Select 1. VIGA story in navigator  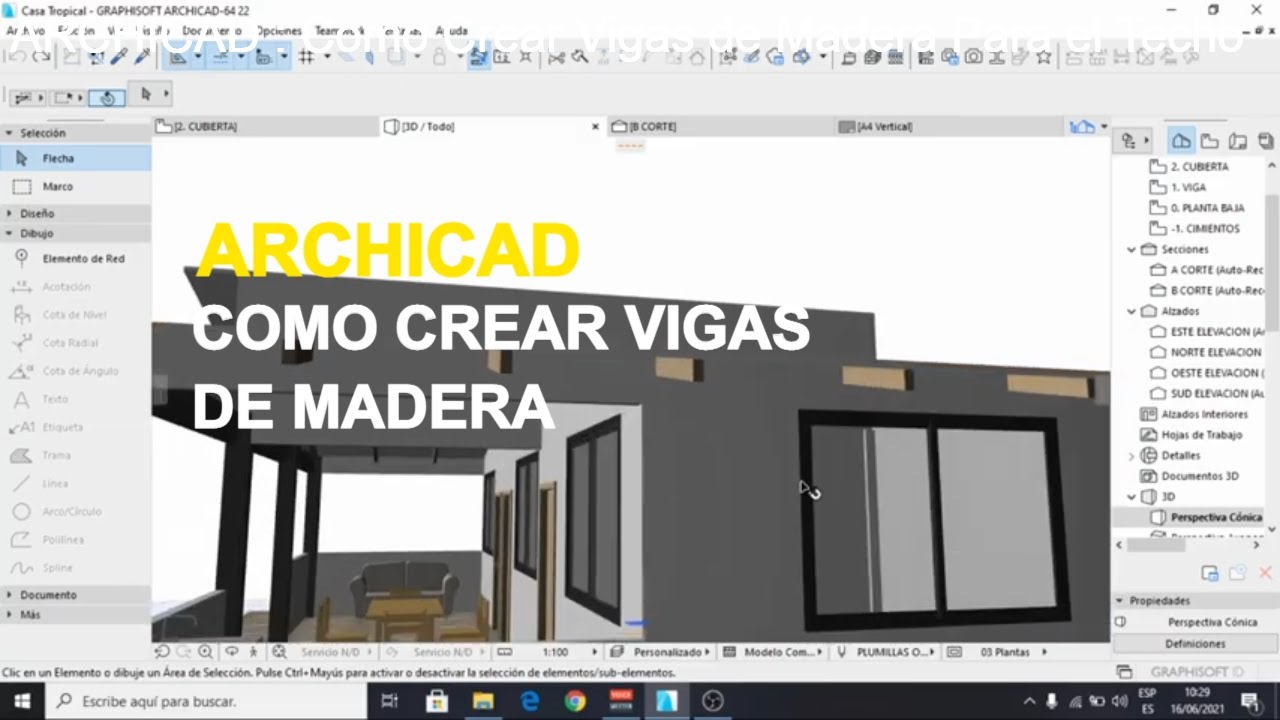pyautogui.click(x=1188, y=187)
